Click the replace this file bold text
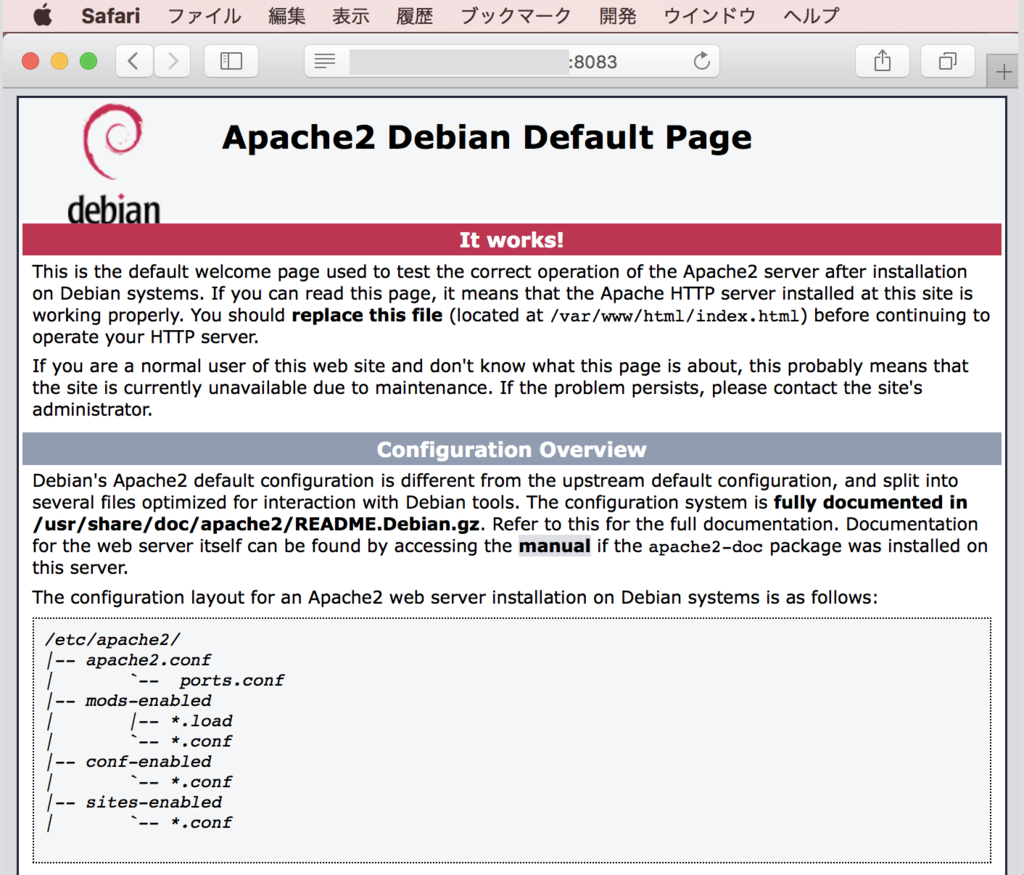1024x875 pixels. pos(367,315)
